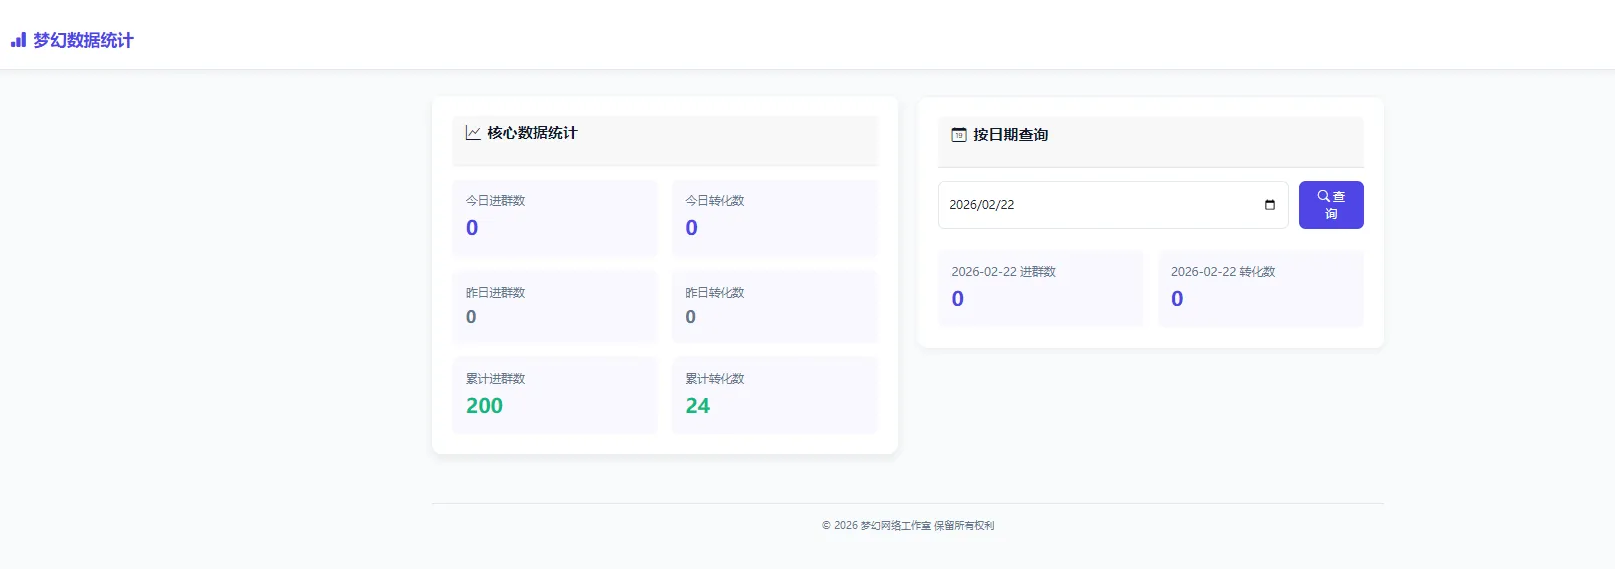This screenshot has width=1615, height=569.
Task: Click the 核心数据统计 panel header
Action: pyautogui.click(x=664, y=139)
